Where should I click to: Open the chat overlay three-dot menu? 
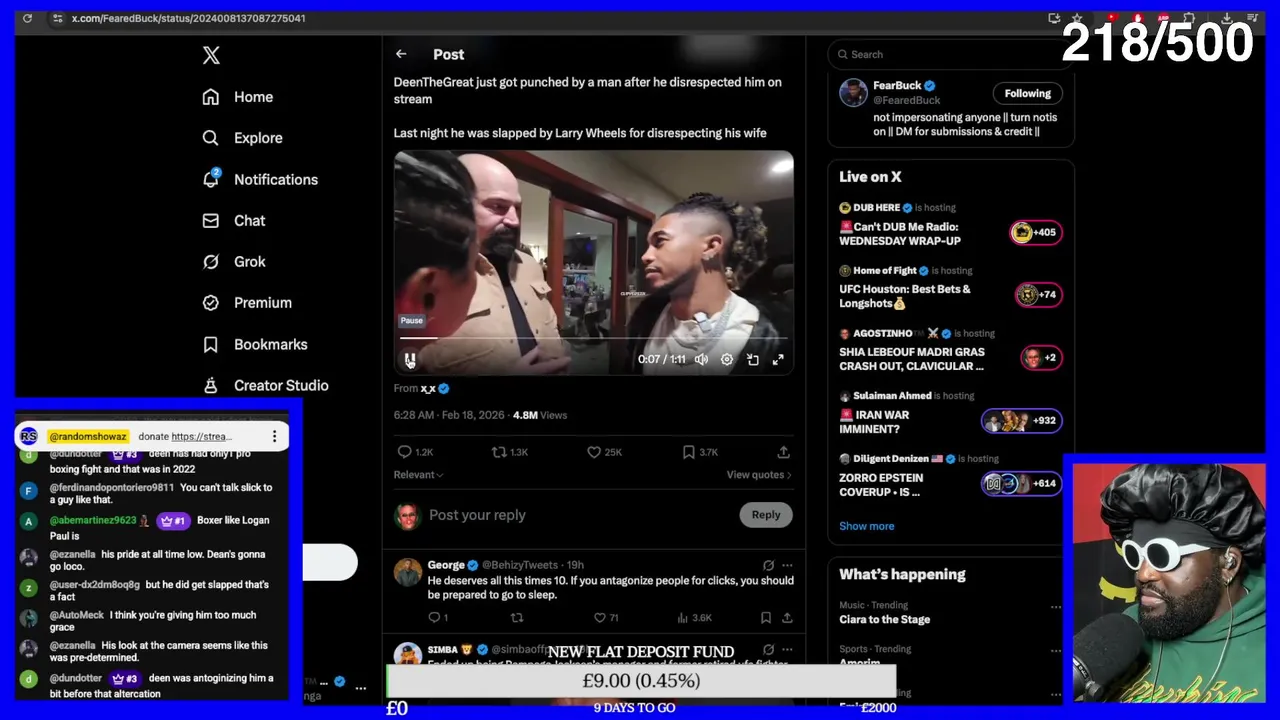[x=274, y=436]
